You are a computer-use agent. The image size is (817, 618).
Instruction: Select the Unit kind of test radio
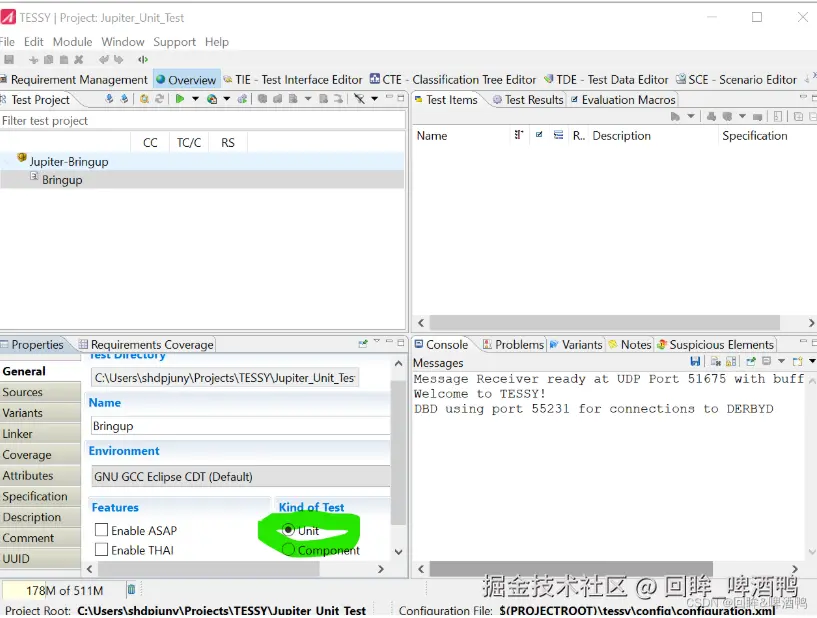click(x=288, y=530)
